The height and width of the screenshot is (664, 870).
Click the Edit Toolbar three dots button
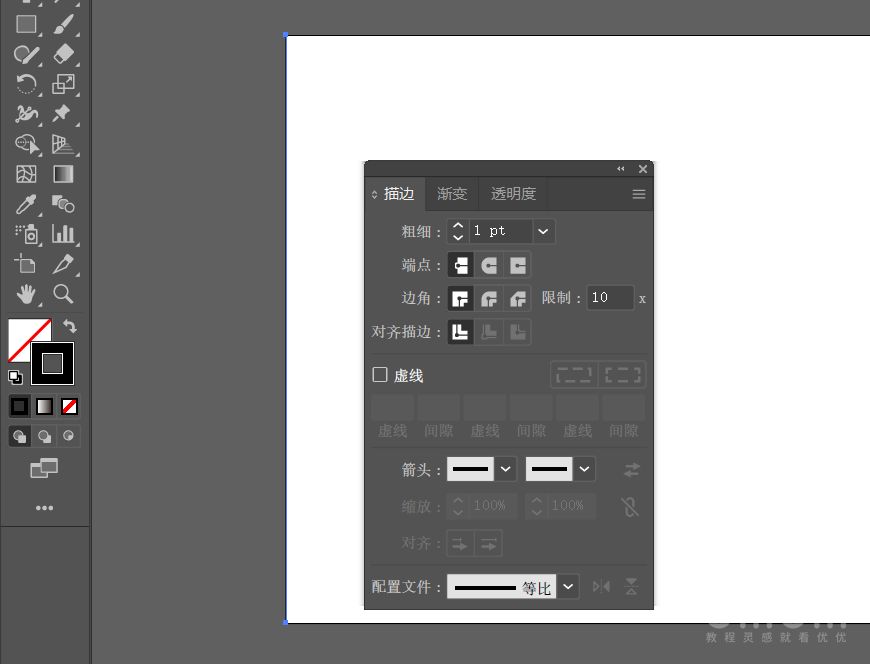click(x=44, y=508)
